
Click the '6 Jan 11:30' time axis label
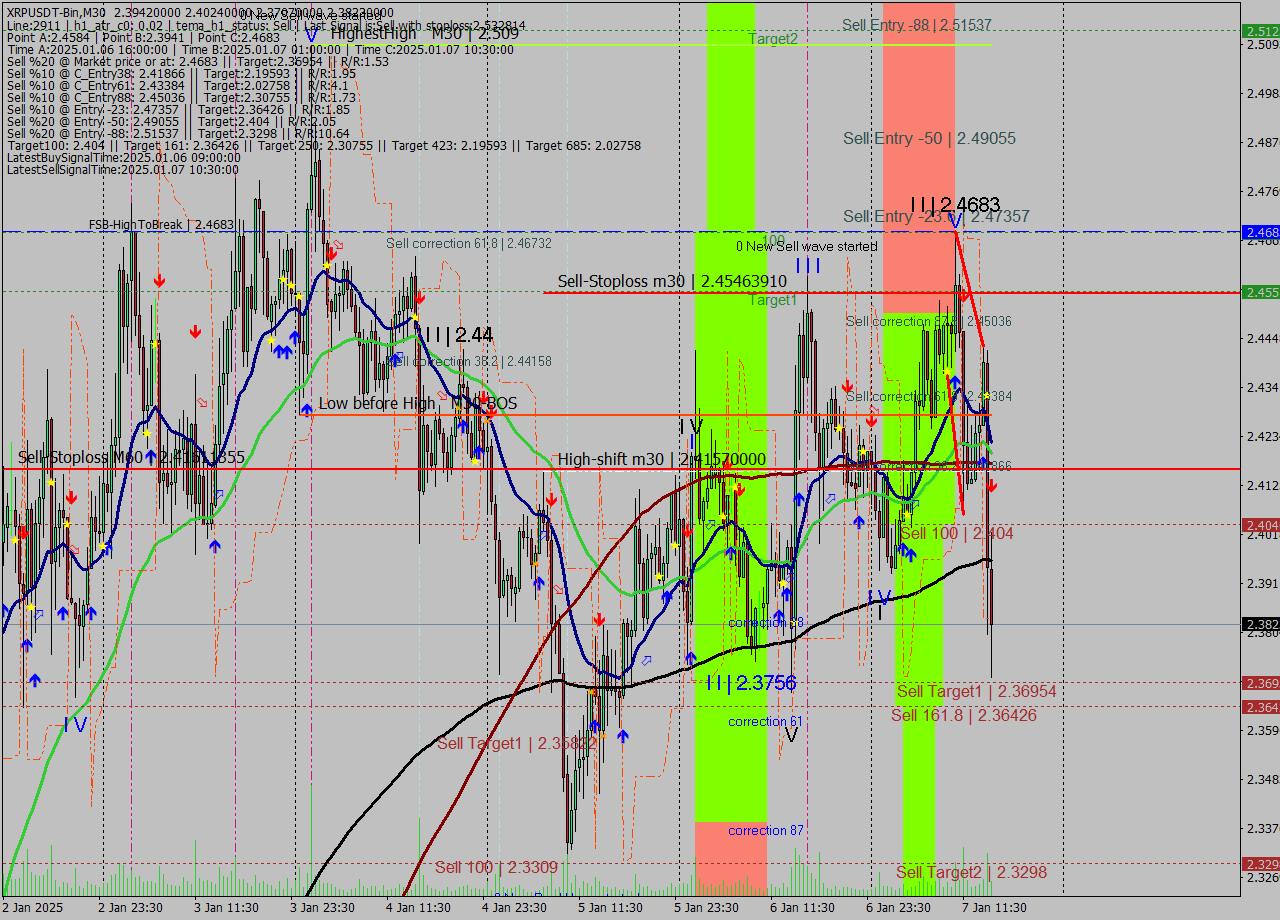802,908
